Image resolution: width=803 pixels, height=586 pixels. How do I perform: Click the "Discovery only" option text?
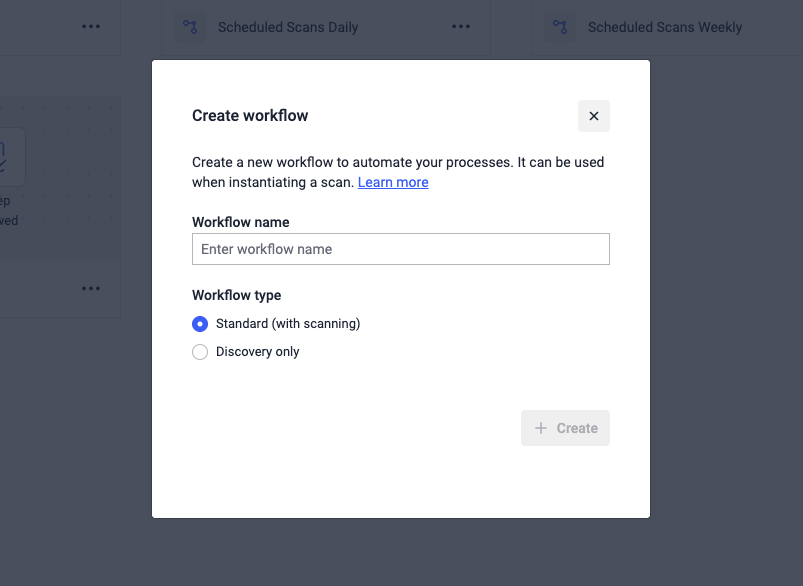258,352
